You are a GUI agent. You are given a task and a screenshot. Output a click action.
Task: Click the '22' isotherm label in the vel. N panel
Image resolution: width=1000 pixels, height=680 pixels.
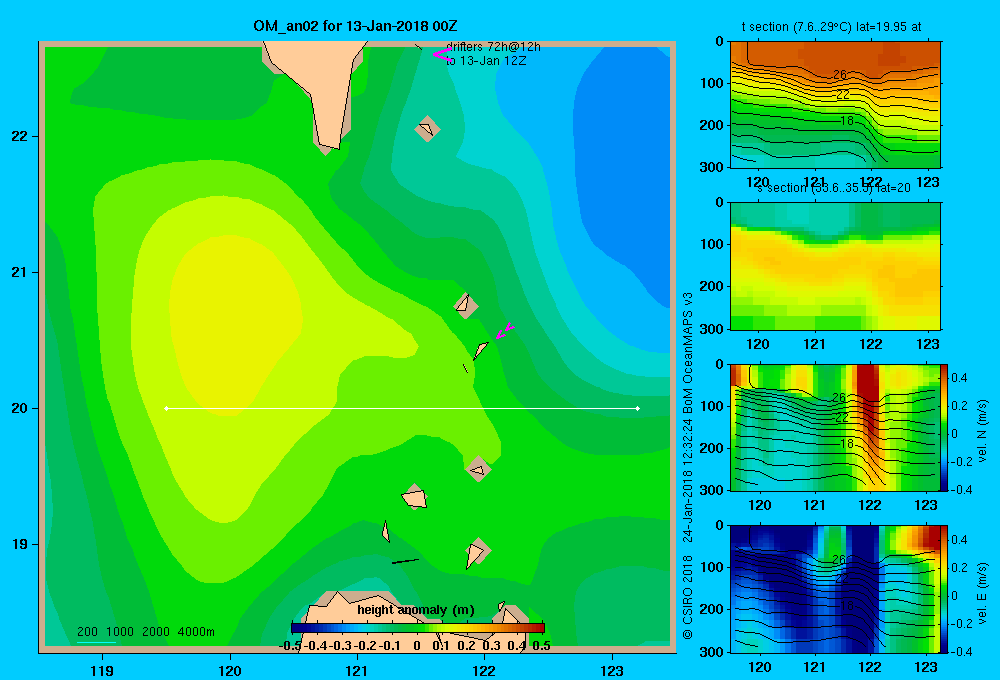tap(842, 417)
